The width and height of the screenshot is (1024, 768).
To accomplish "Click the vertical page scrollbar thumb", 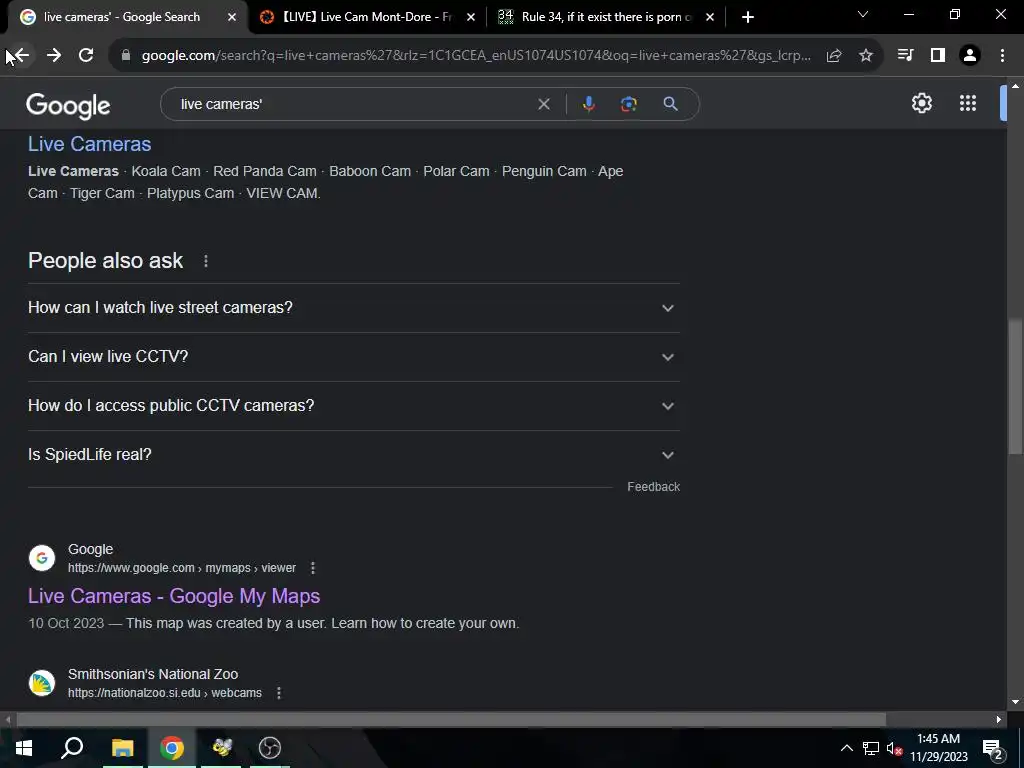I will [1015, 385].
